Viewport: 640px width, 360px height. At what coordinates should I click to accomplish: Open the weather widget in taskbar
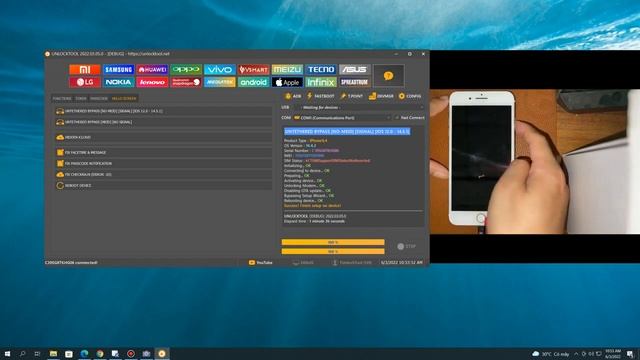tap(551, 354)
